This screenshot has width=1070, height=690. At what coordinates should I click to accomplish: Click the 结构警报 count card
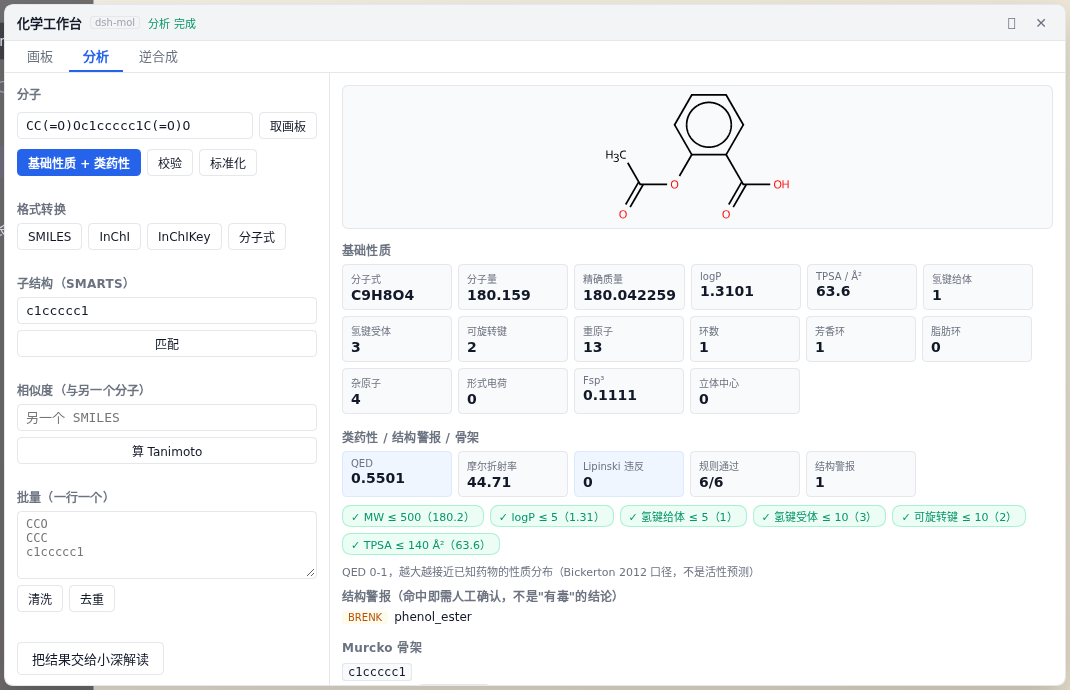(x=861, y=474)
